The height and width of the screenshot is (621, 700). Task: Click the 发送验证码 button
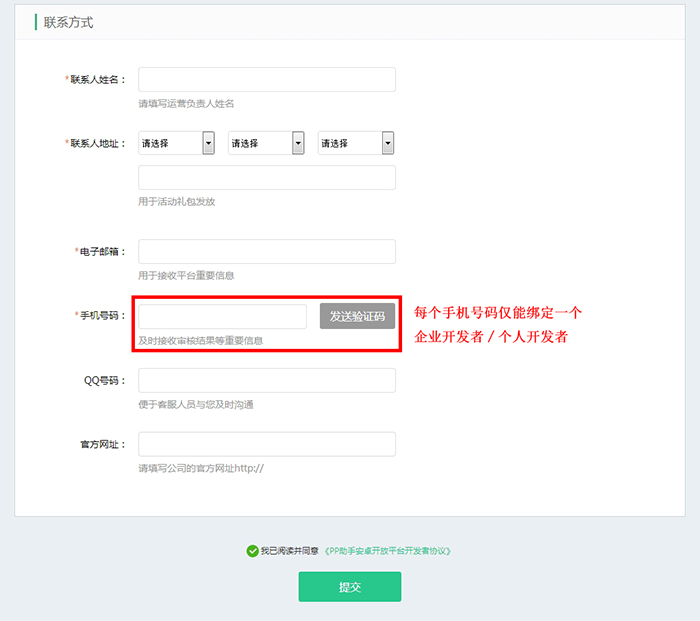(x=357, y=316)
